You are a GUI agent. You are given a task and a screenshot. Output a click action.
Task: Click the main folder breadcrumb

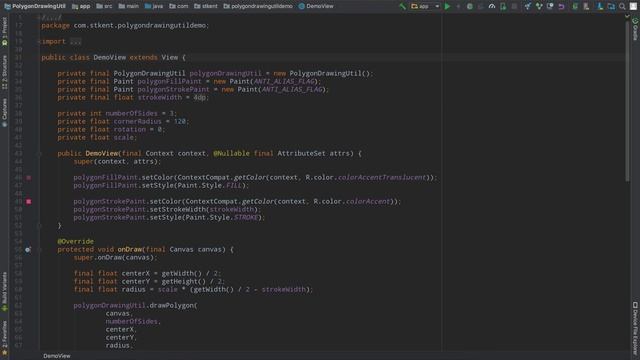pos(129,7)
